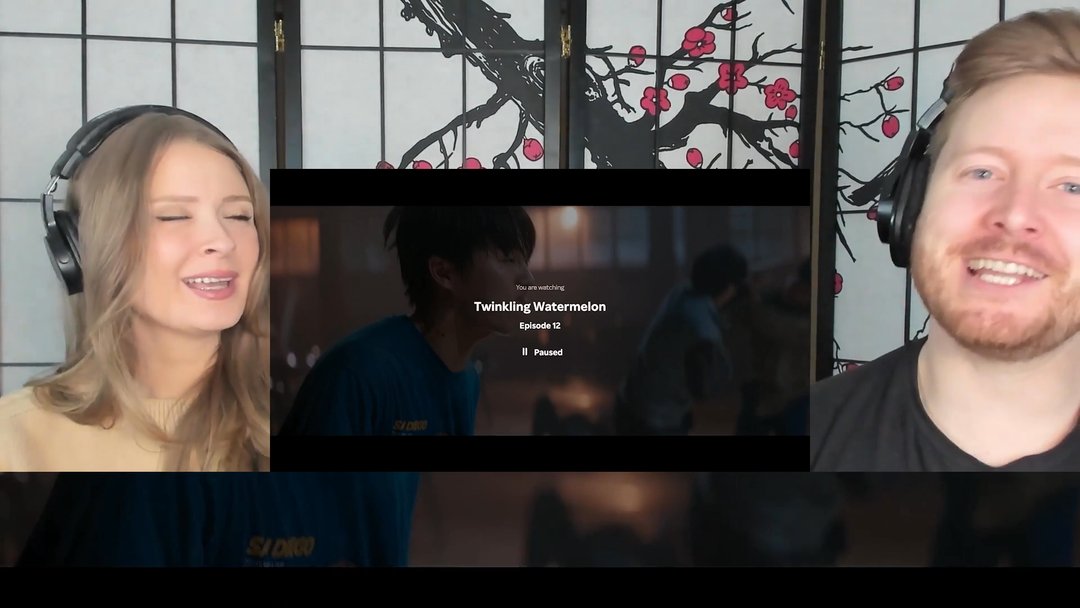Click the Episode 12 label

tap(539, 326)
